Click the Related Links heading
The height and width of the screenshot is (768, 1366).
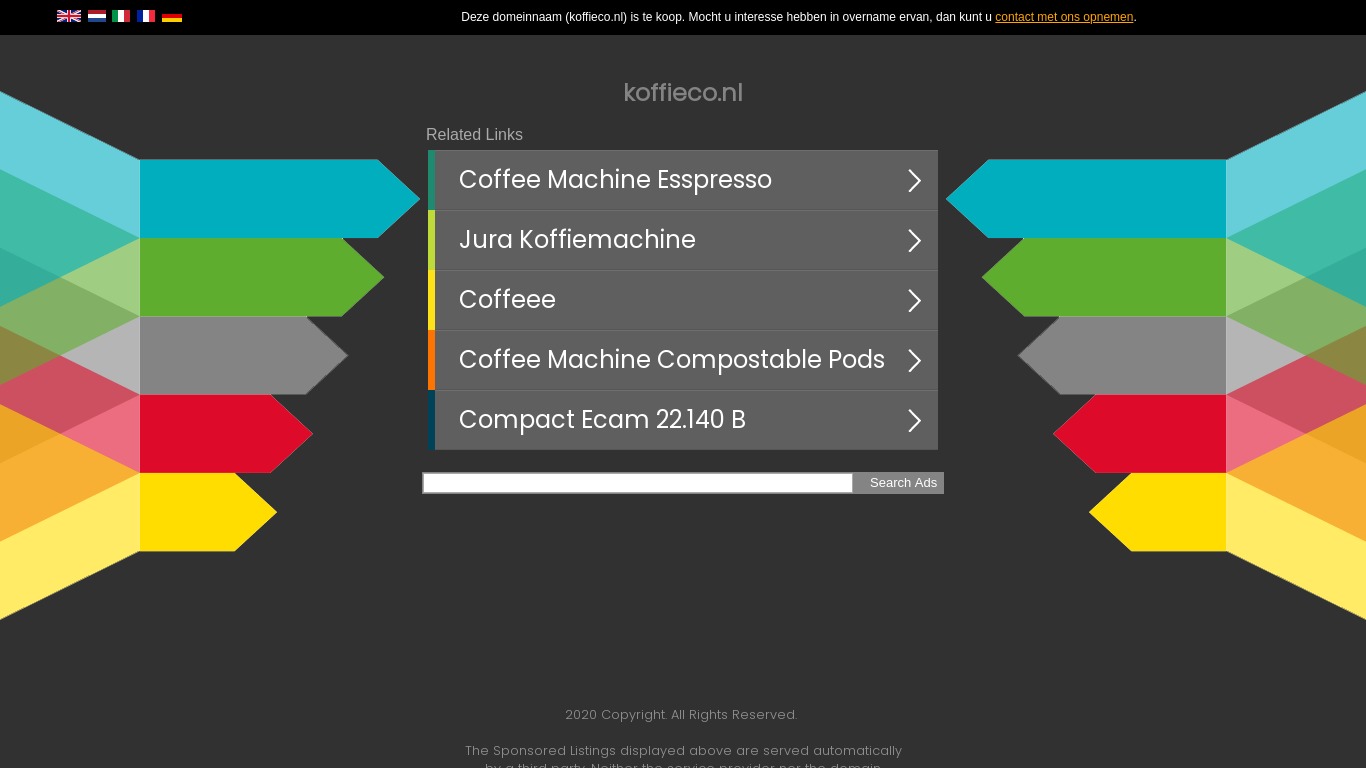point(474,134)
